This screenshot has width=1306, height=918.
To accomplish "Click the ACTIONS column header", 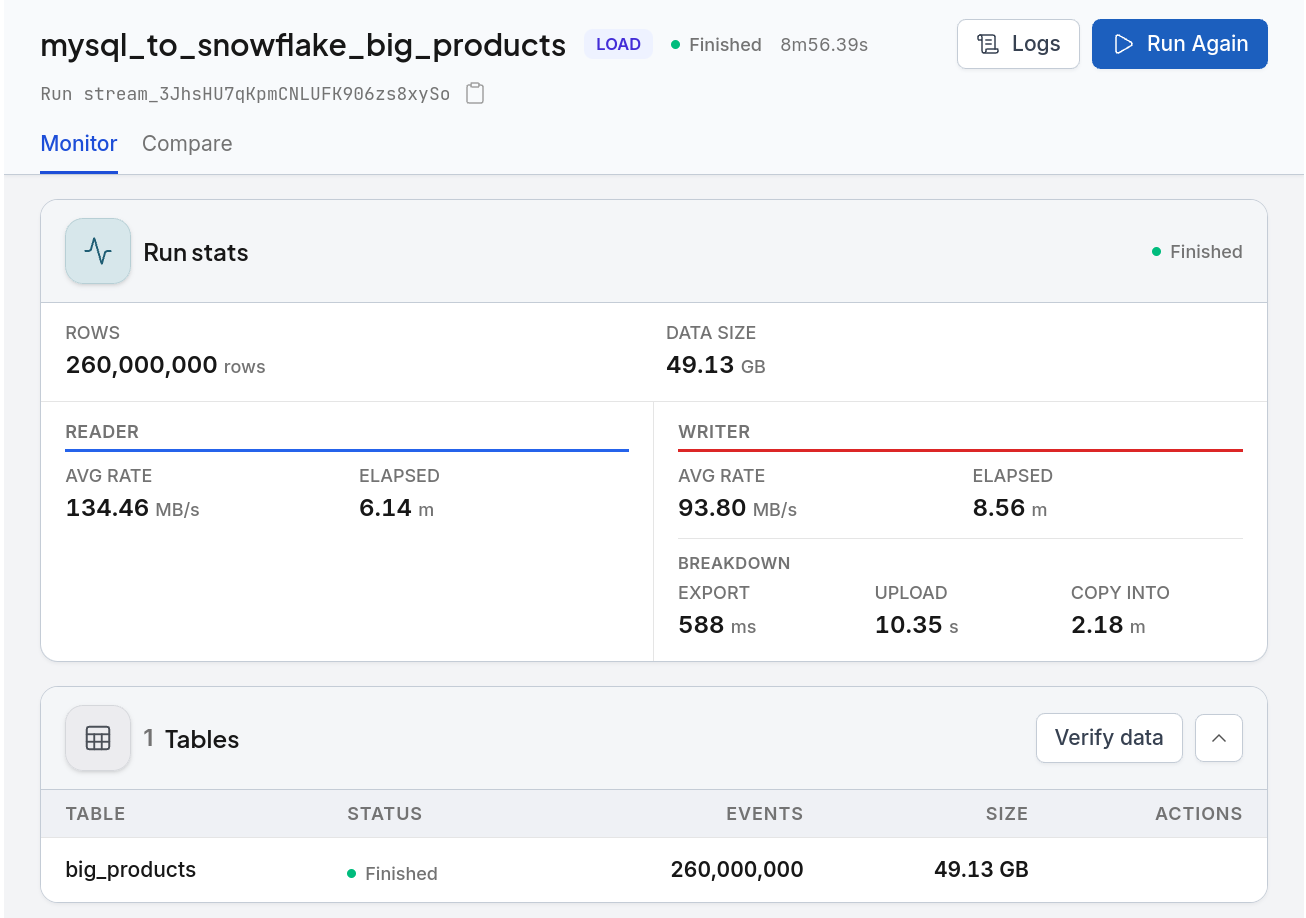I will 1199,813.
